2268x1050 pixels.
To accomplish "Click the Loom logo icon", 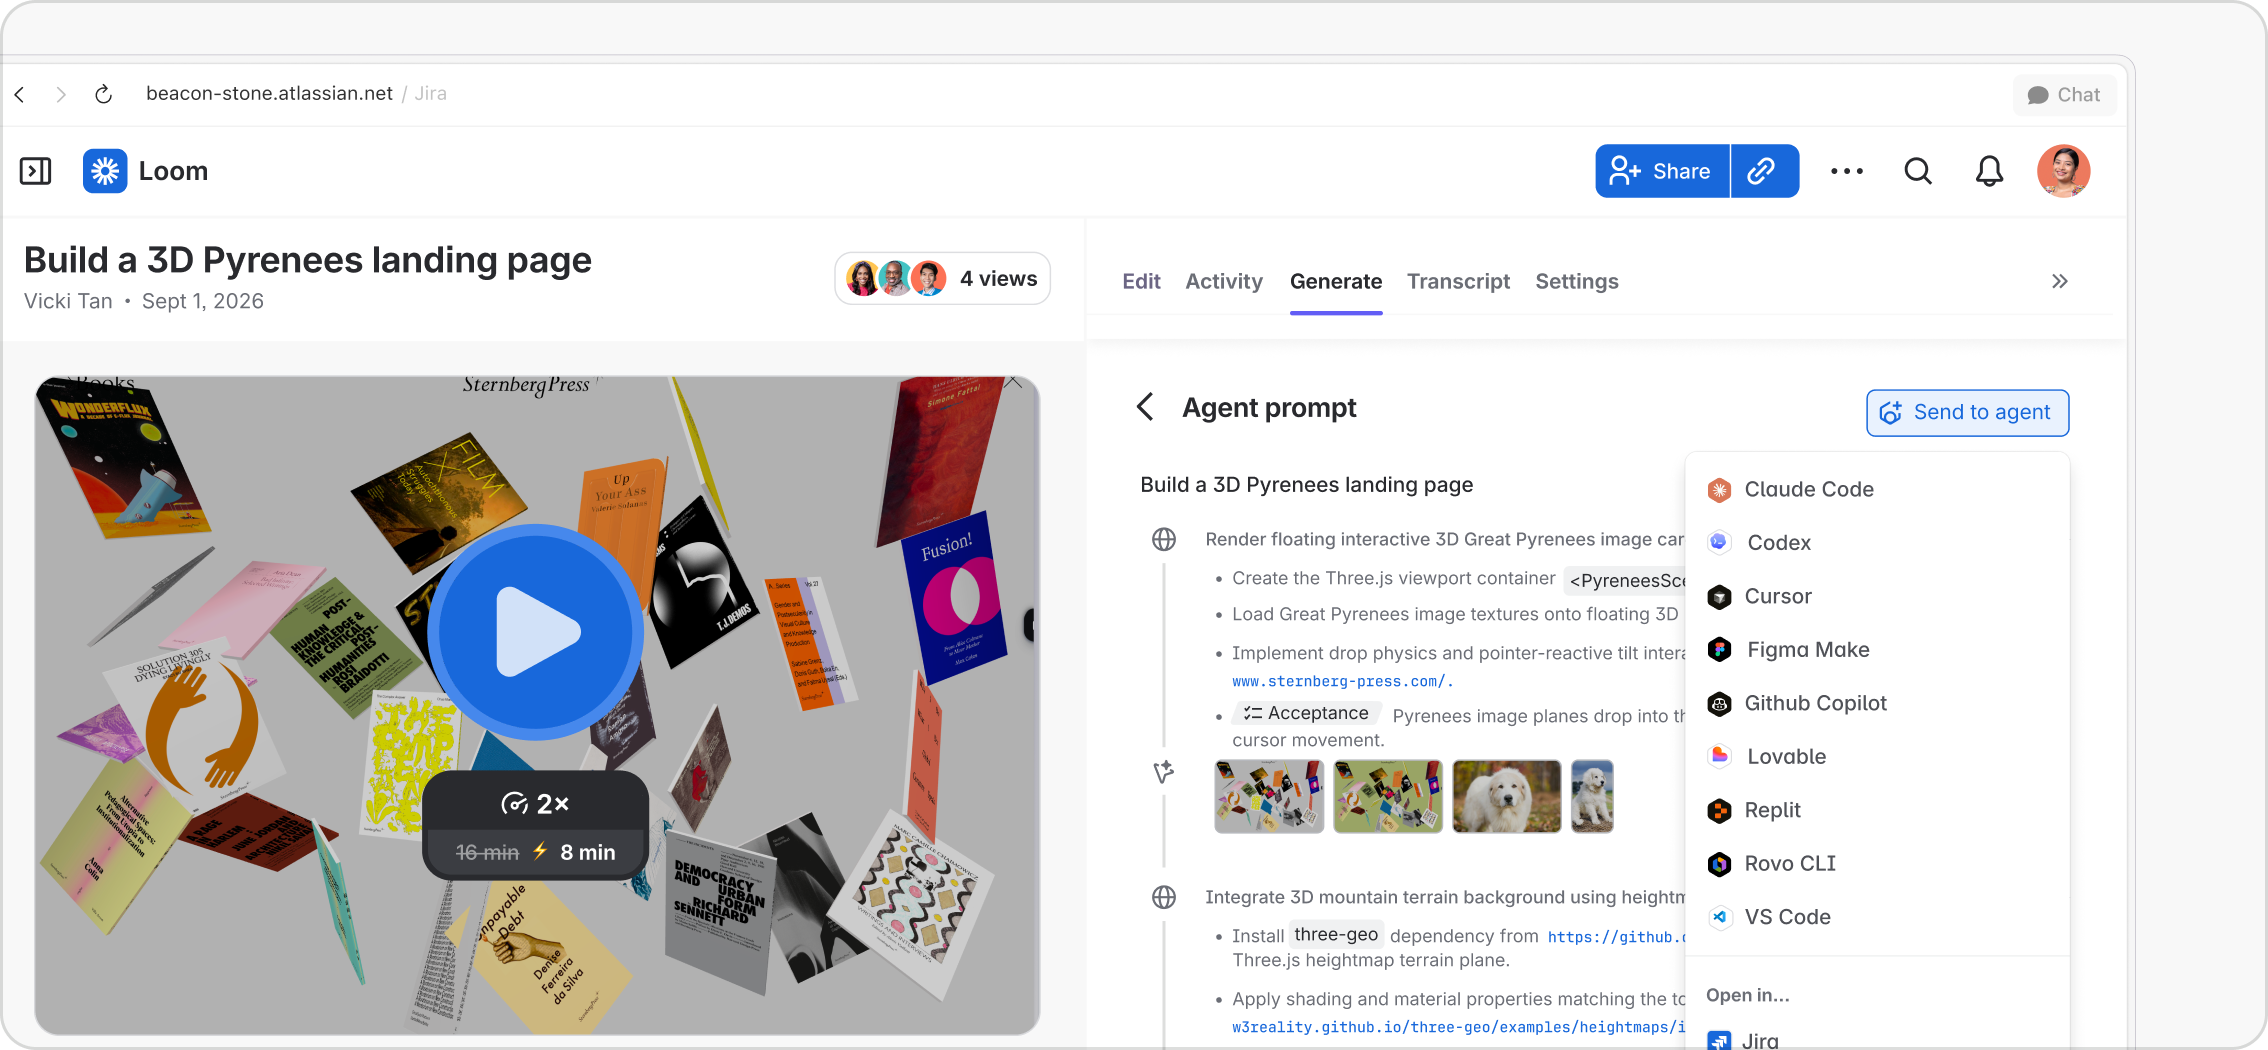I will 105,171.
